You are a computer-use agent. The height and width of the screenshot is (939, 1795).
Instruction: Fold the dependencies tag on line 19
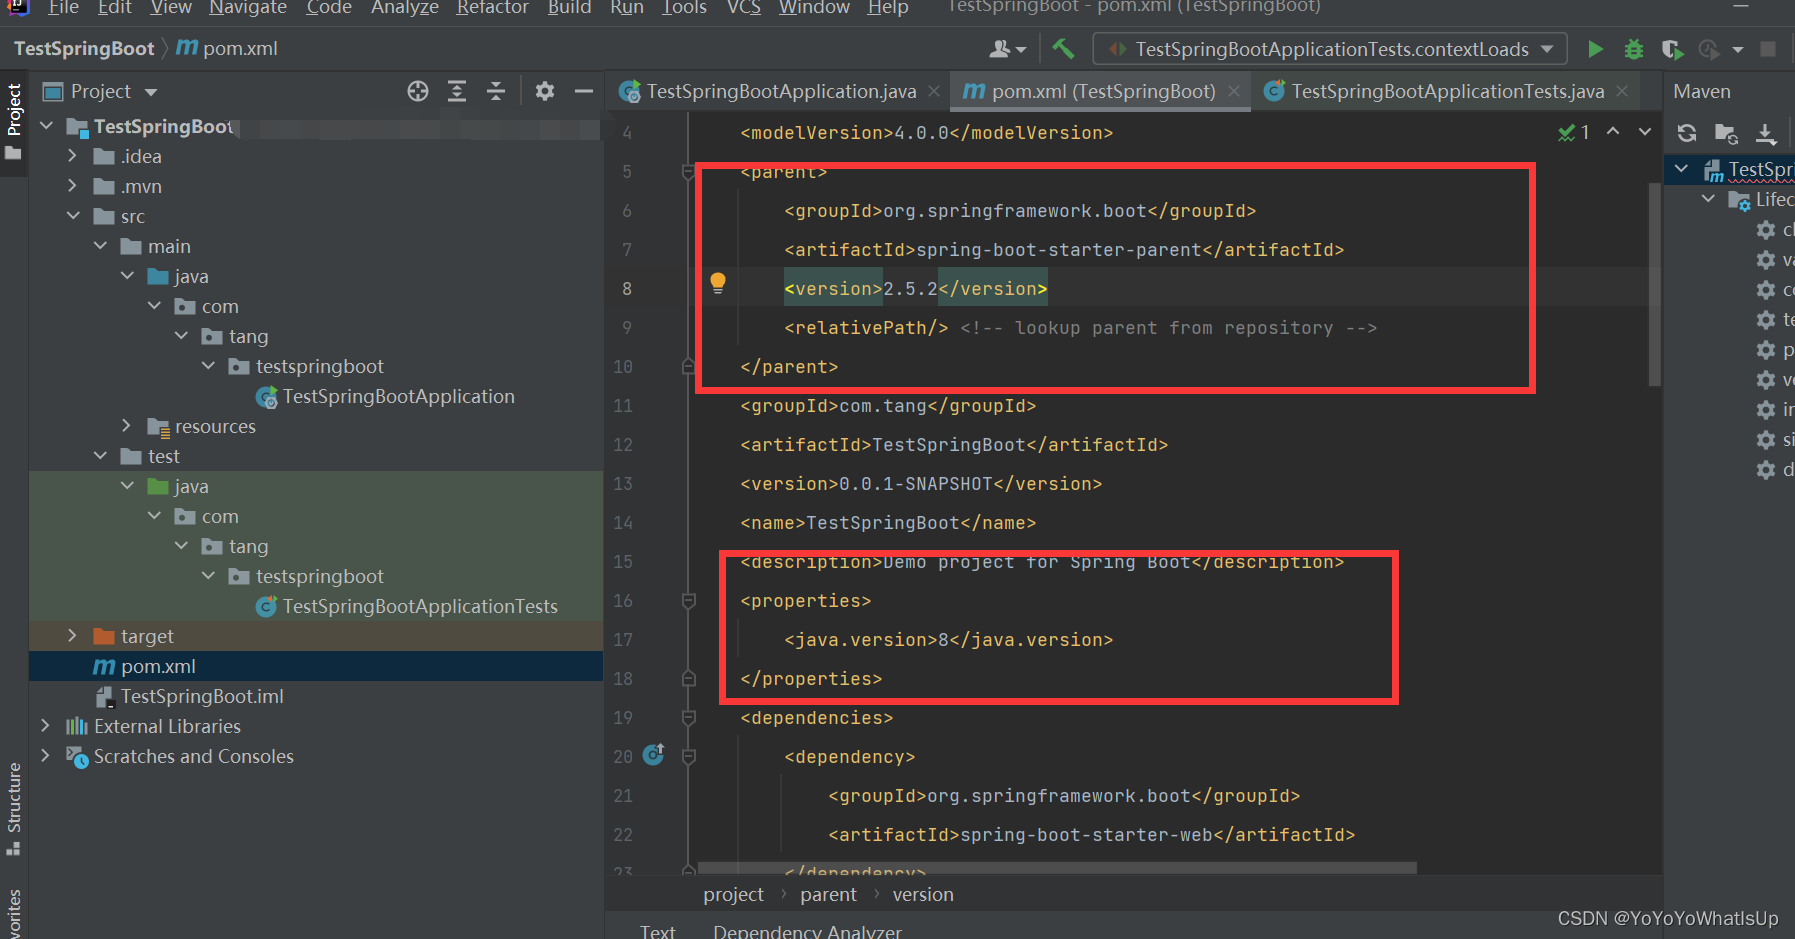[688, 718]
